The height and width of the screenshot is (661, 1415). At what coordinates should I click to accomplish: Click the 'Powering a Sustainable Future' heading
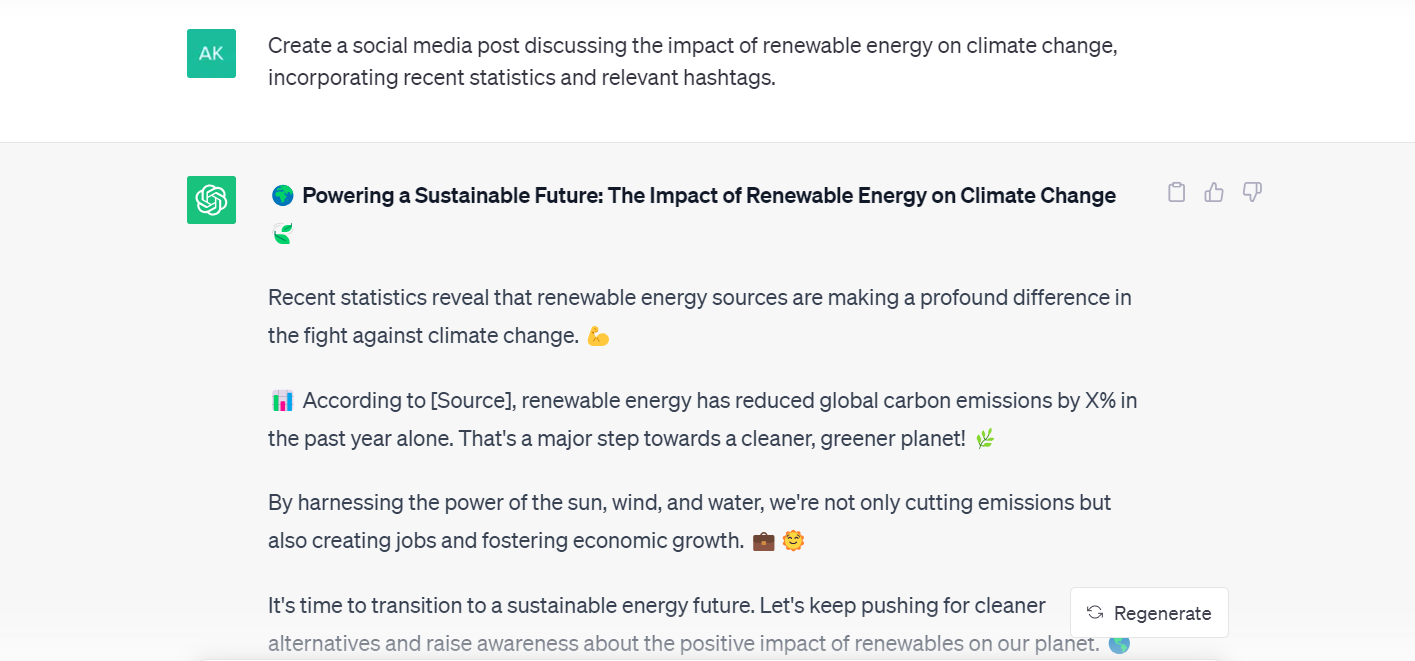point(709,196)
